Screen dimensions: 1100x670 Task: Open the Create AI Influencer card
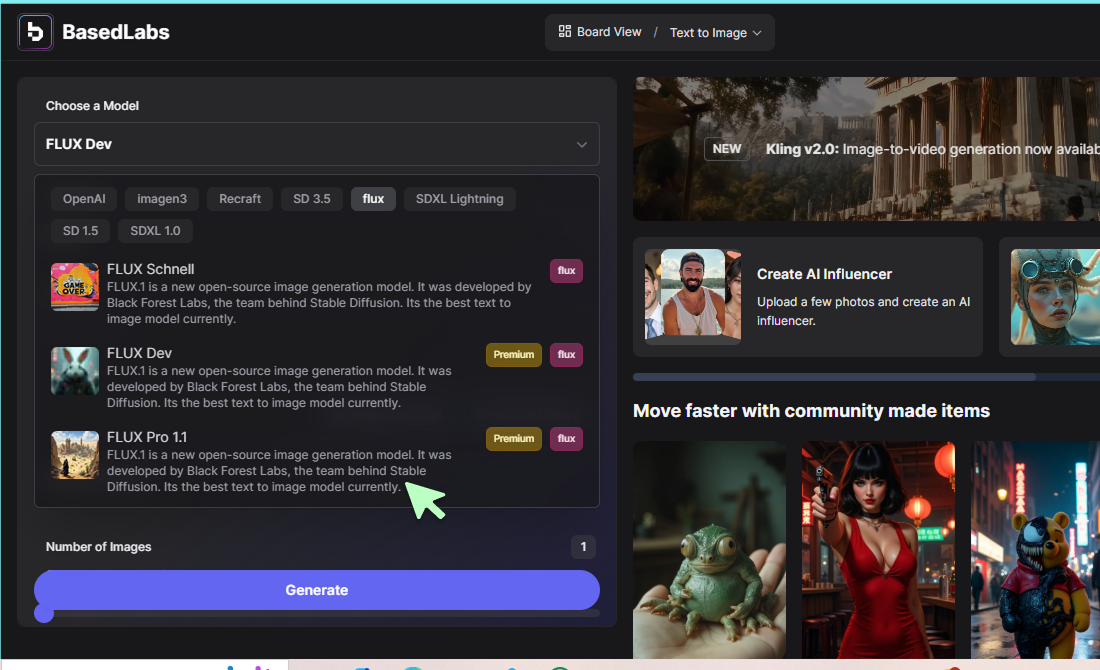pyautogui.click(x=807, y=297)
